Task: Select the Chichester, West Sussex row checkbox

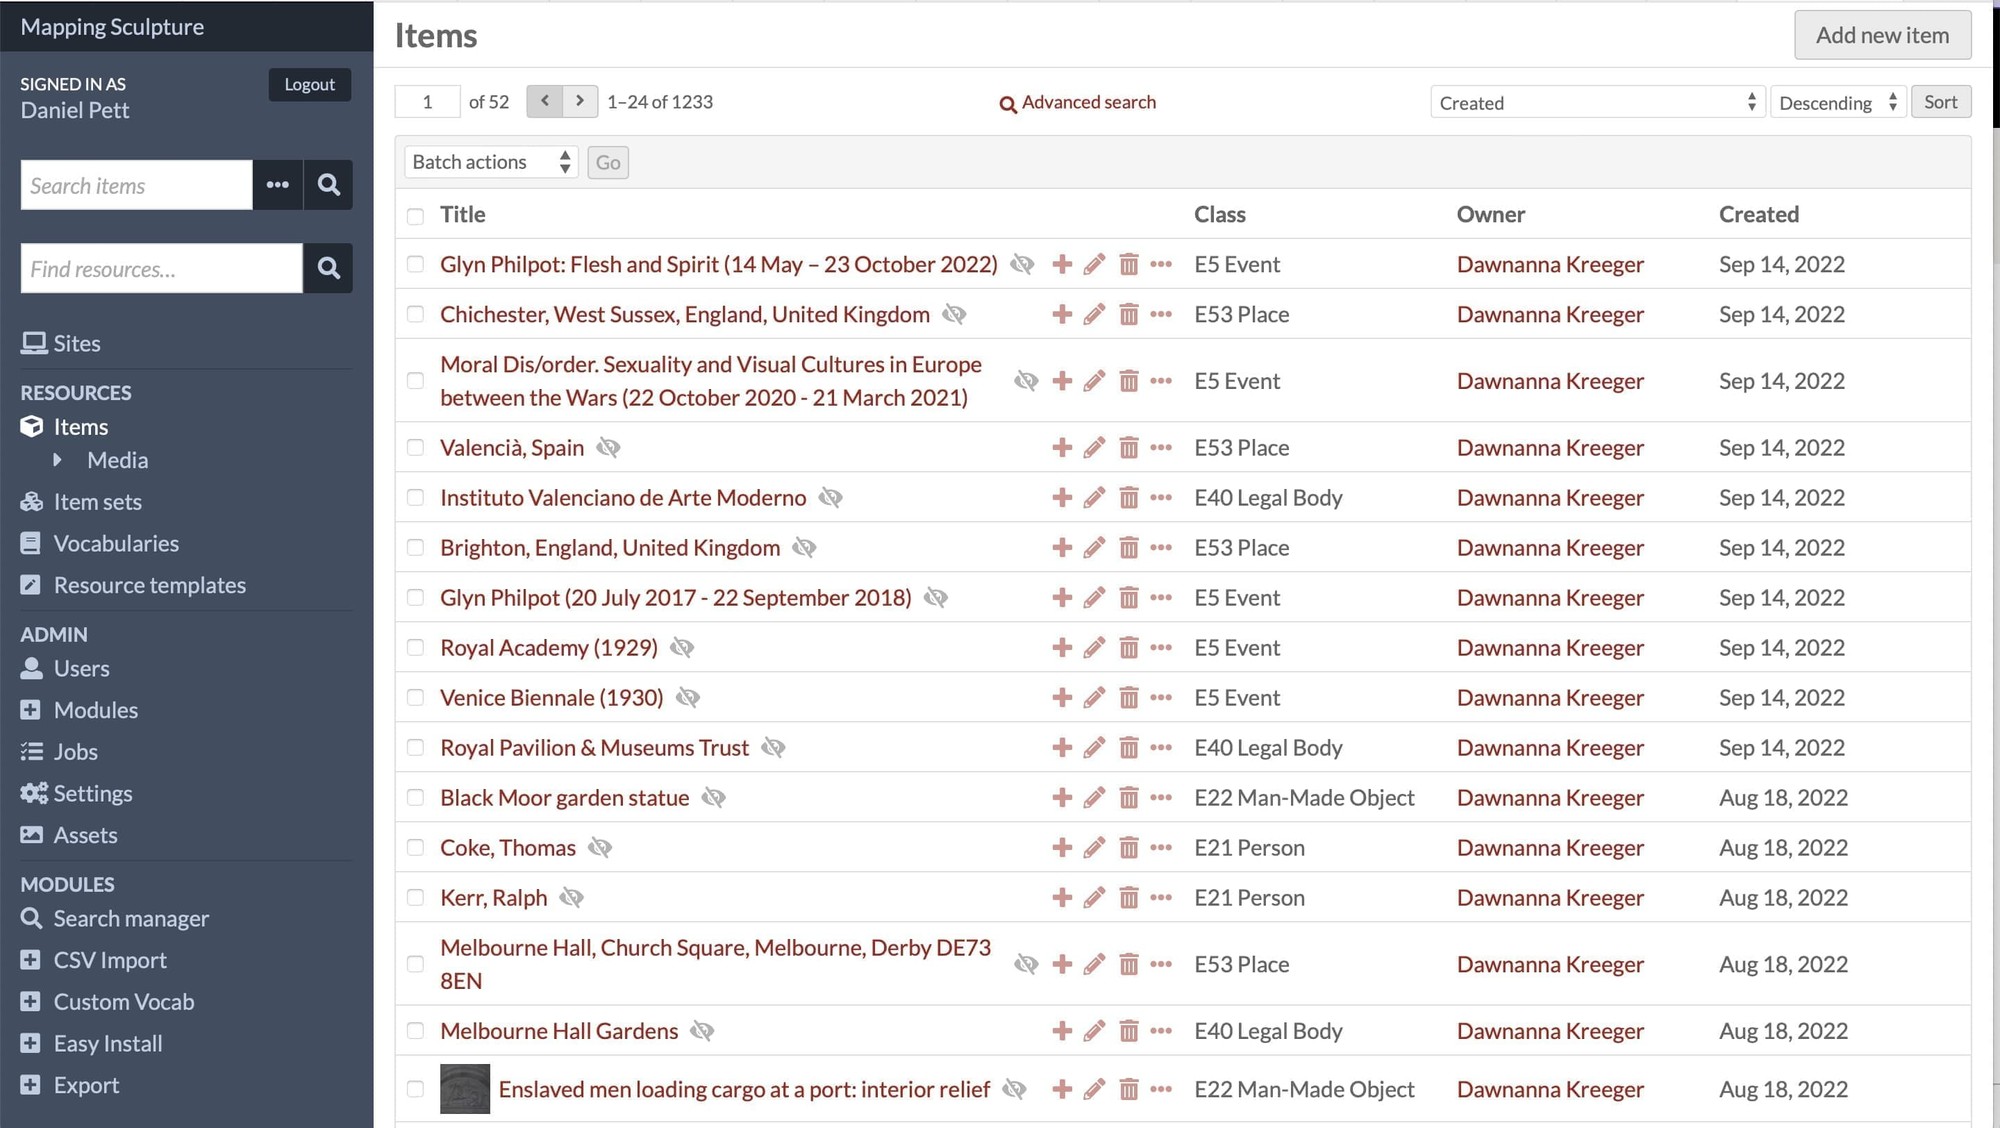Action: pos(415,314)
